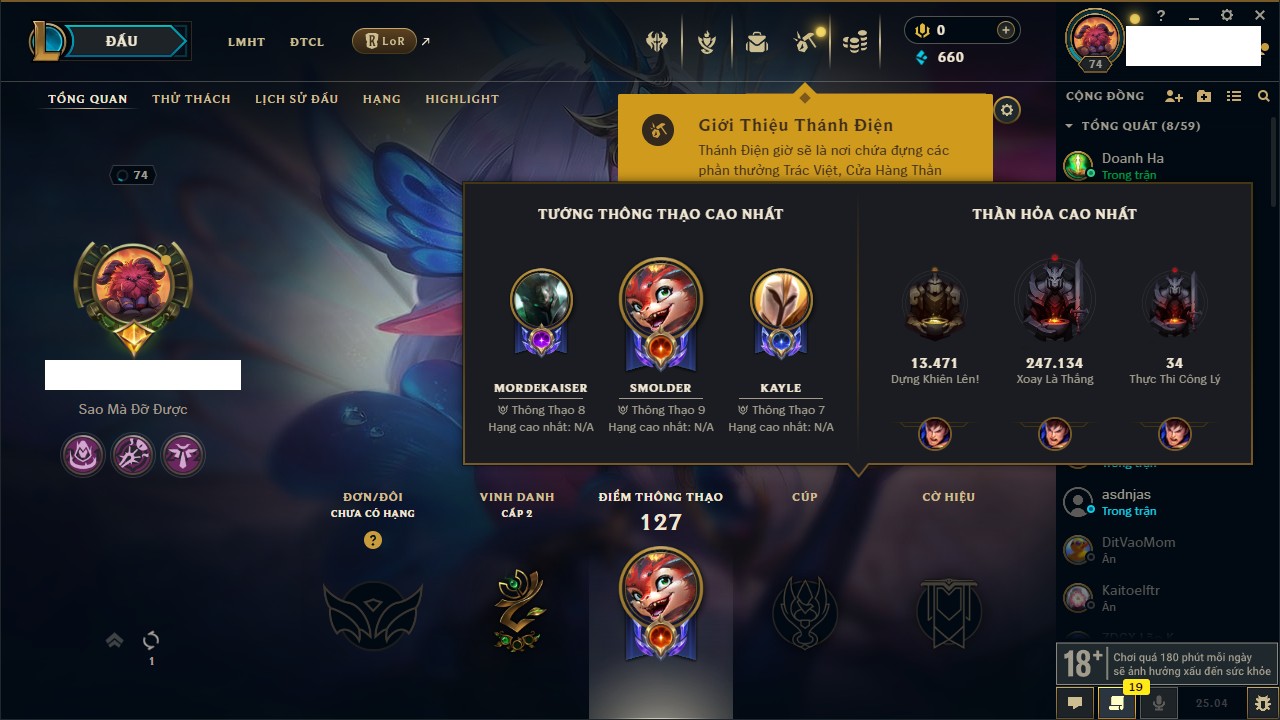Open the Collection backpack icon
1280x720 pixels.
pos(757,42)
